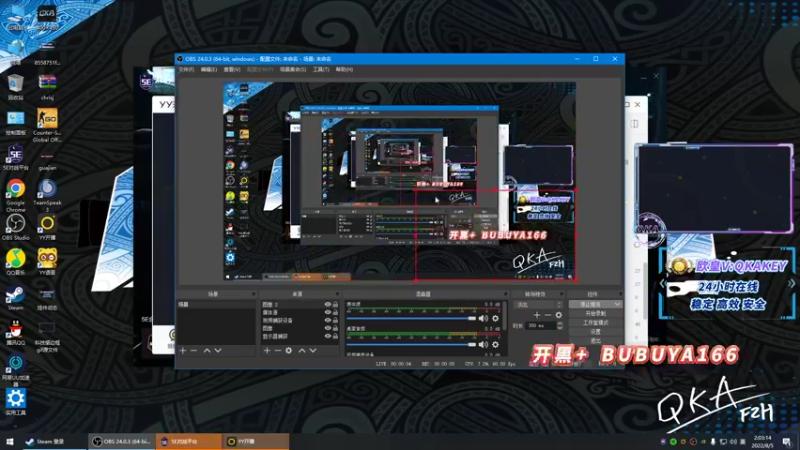The width and height of the screenshot is (800, 450).
Task: Toggle visibility eye for 显示器捕获 source
Action: point(328,336)
